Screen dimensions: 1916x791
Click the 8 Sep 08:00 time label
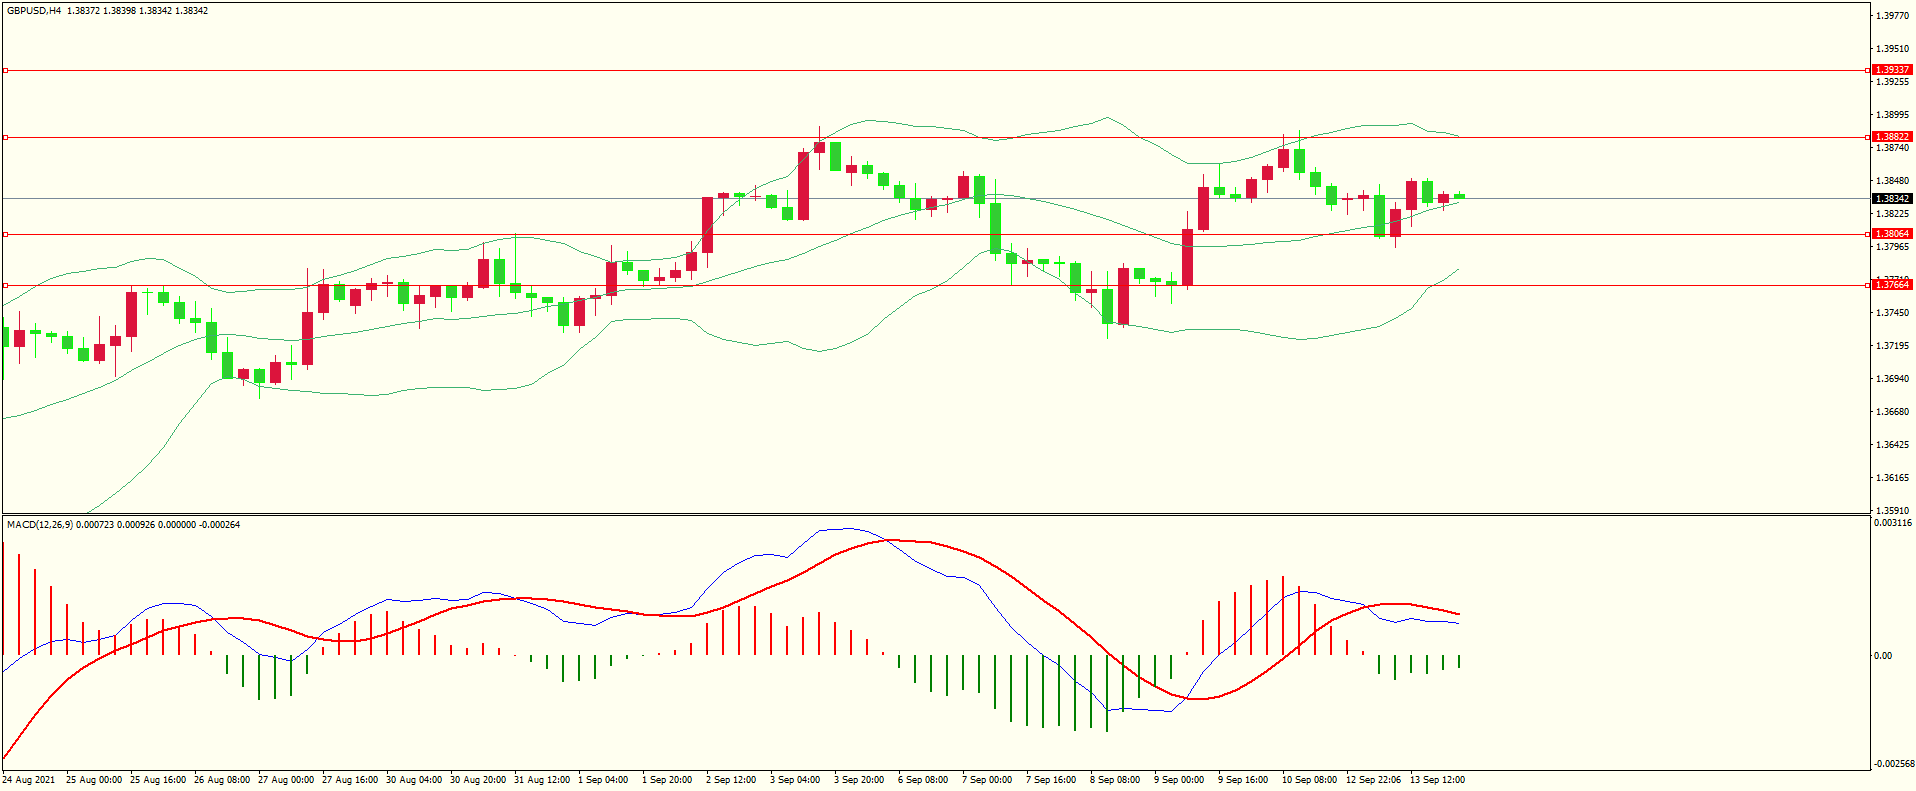point(1115,780)
